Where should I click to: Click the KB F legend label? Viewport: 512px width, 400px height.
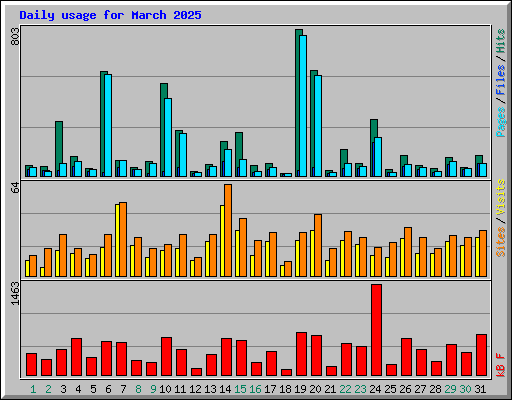pos(501,365)
